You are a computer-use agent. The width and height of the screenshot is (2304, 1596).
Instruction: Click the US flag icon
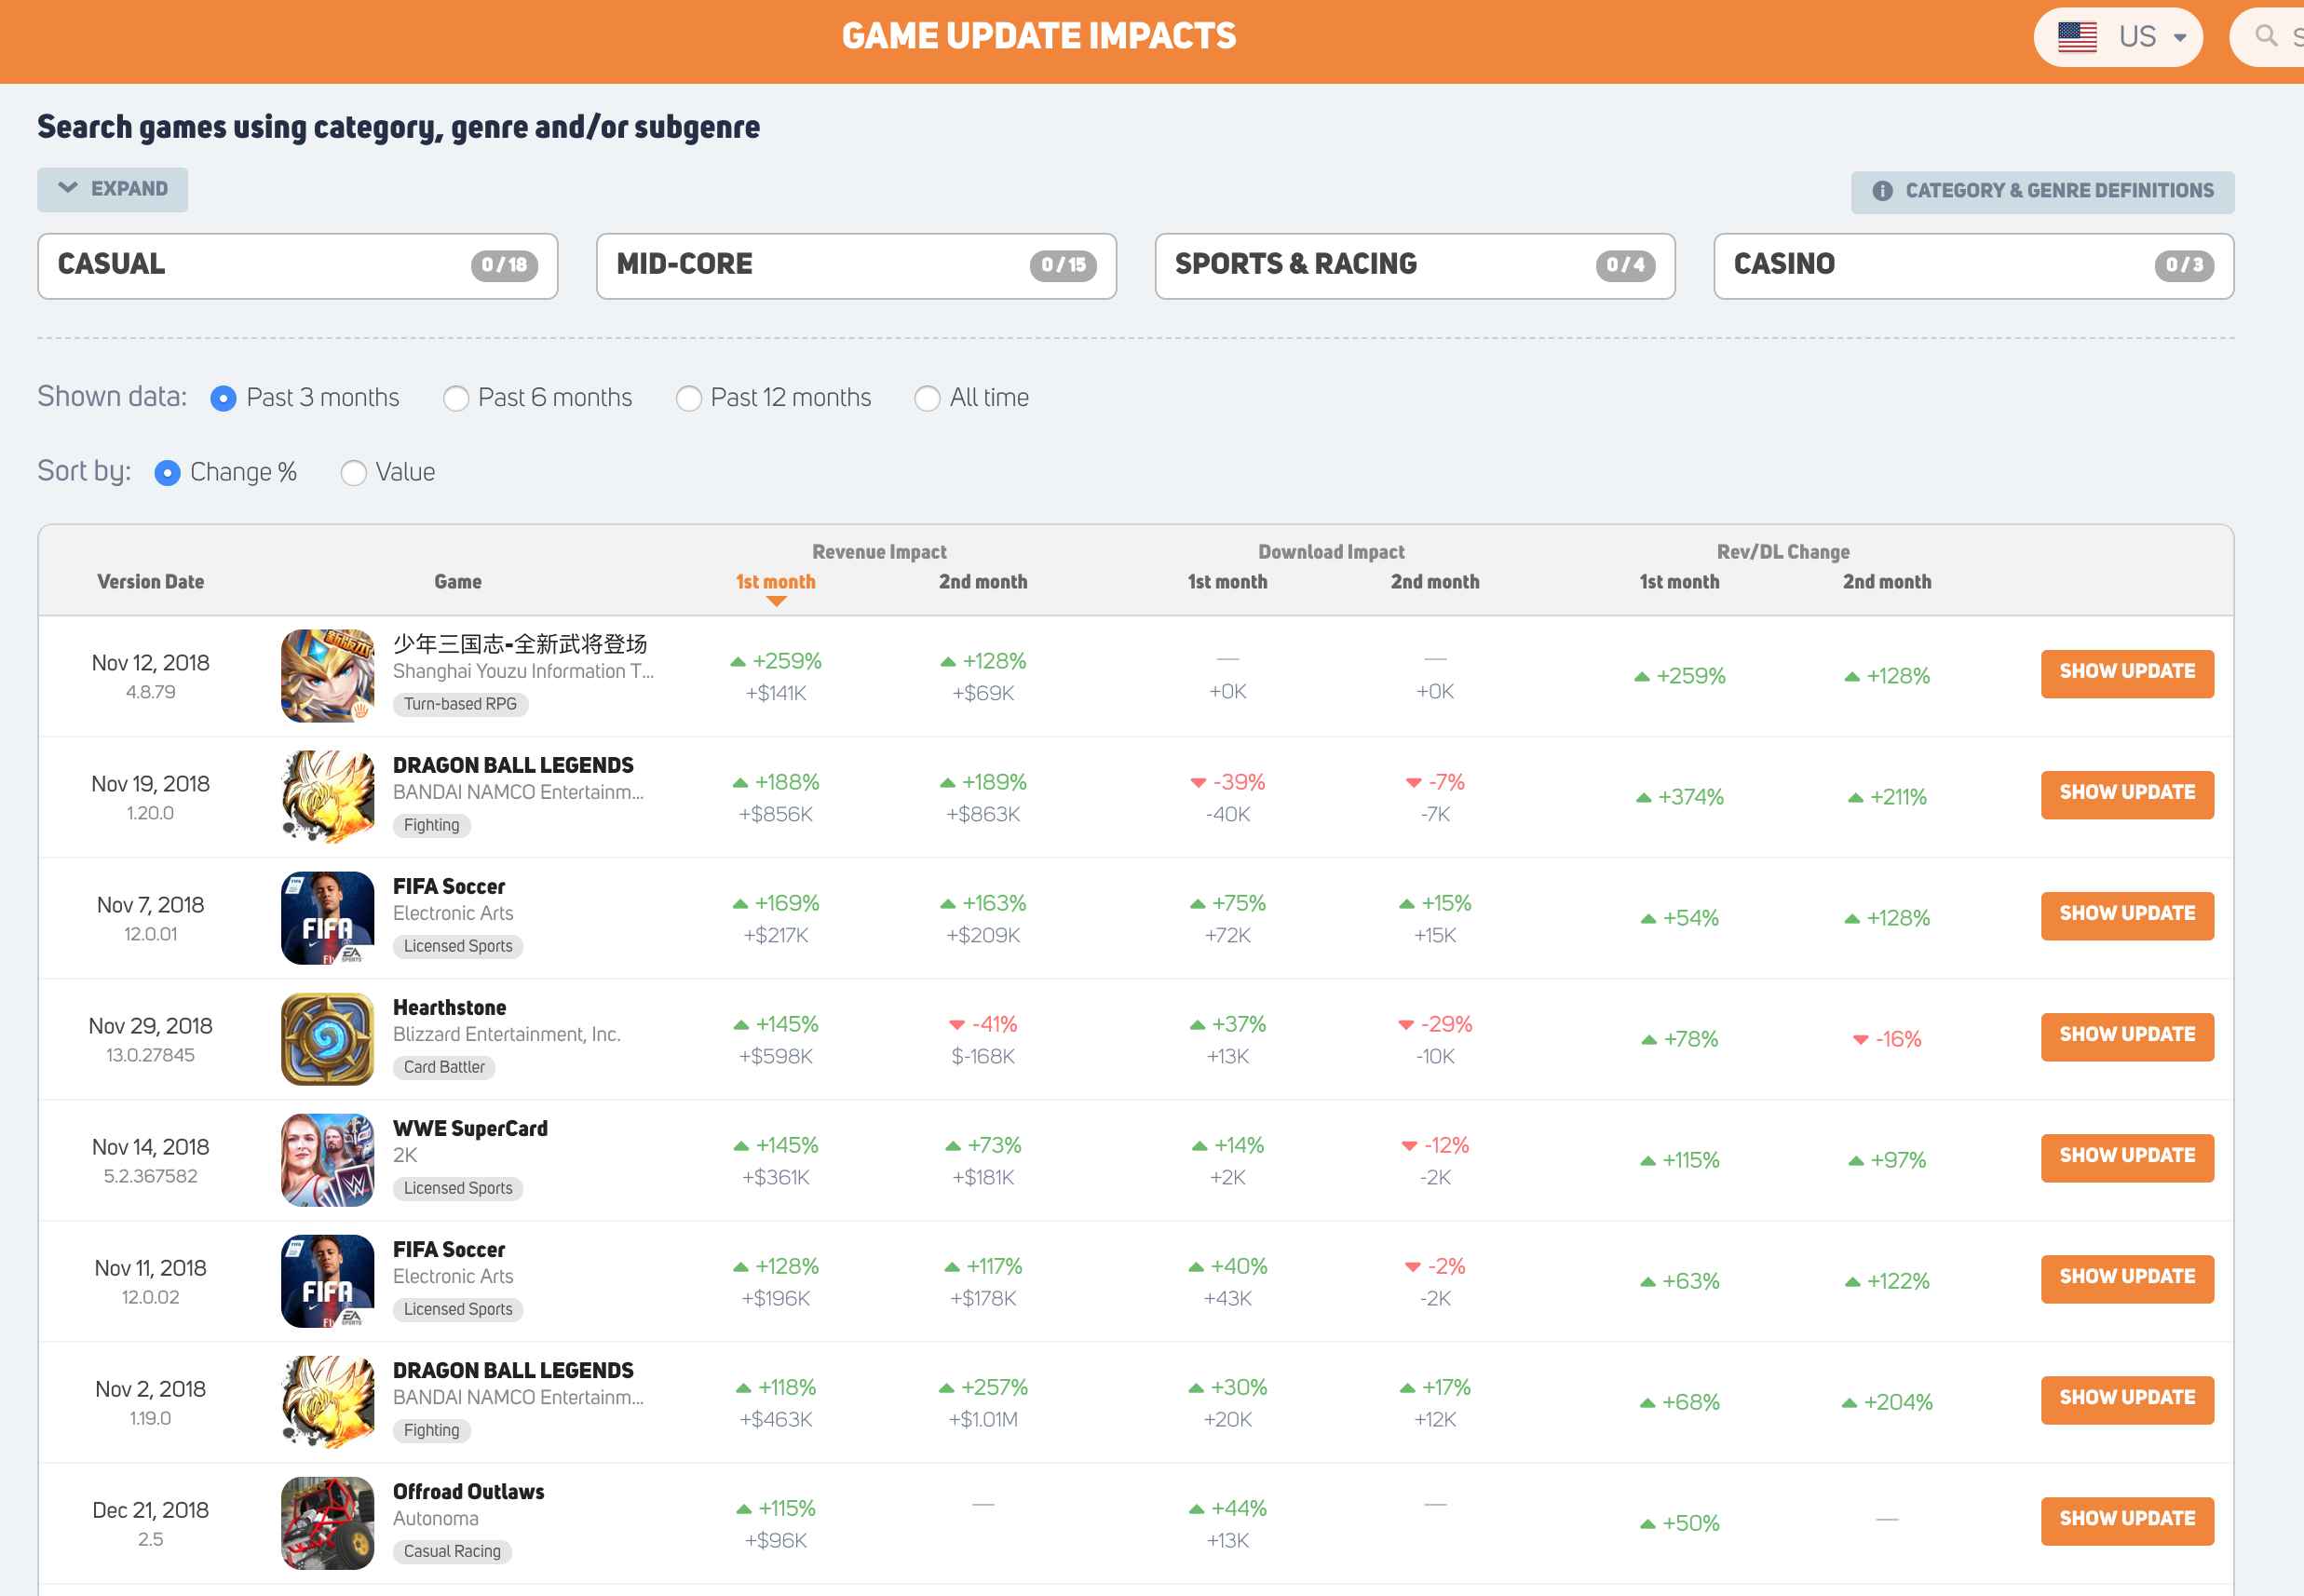coord(2077,38)
